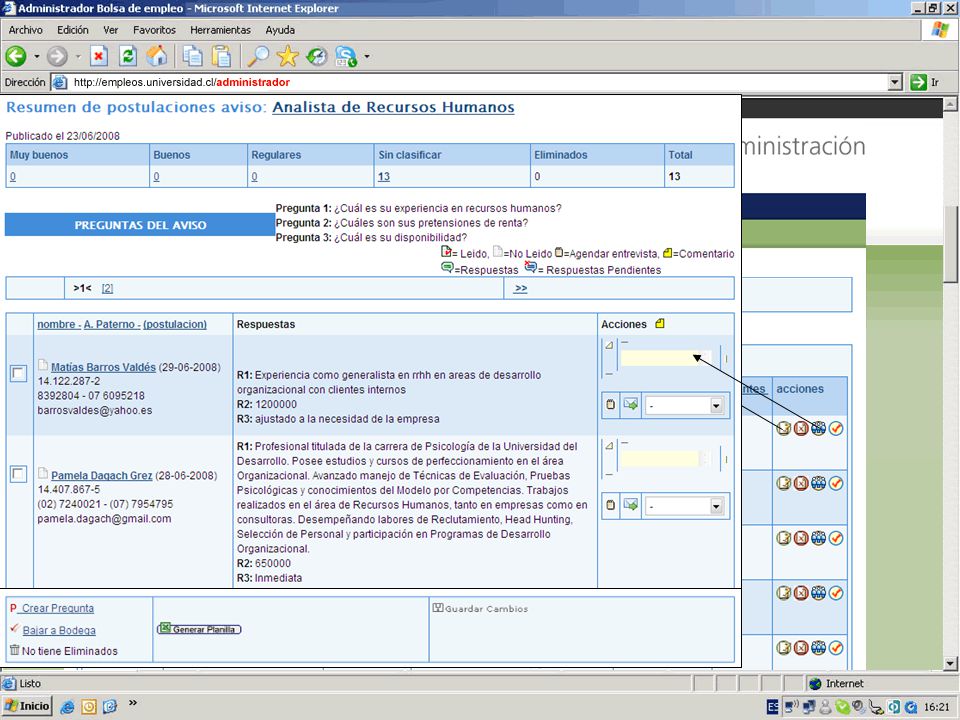
Task: Click the Inicio start button
Action: pyautogui.click(x=27, y=706)
